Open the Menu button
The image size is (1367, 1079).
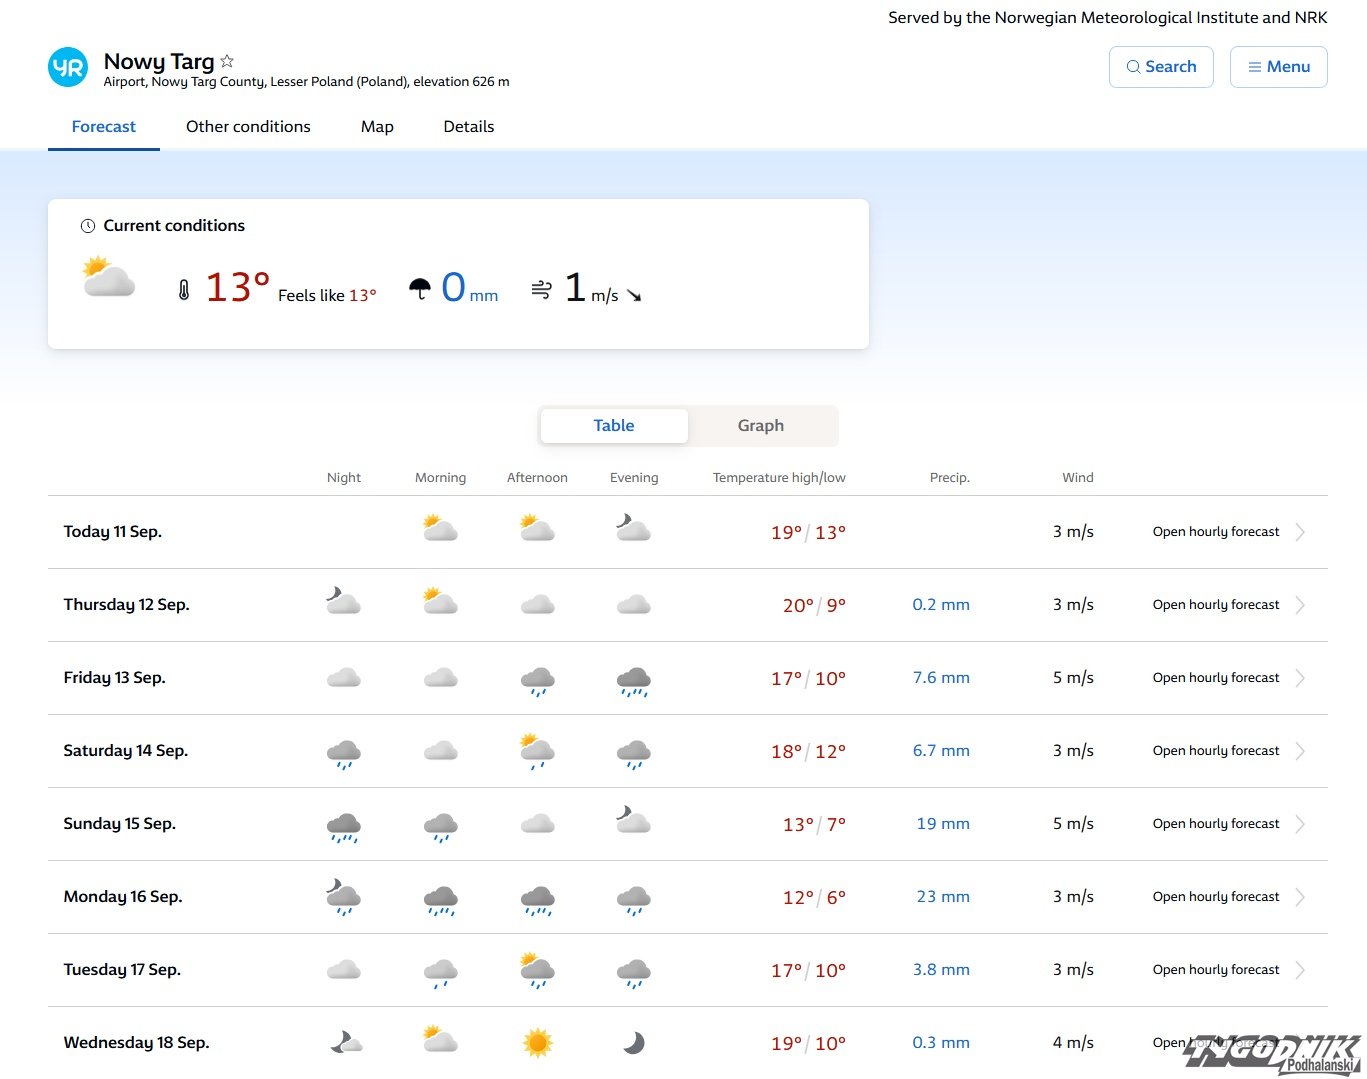pos(1278,67)
